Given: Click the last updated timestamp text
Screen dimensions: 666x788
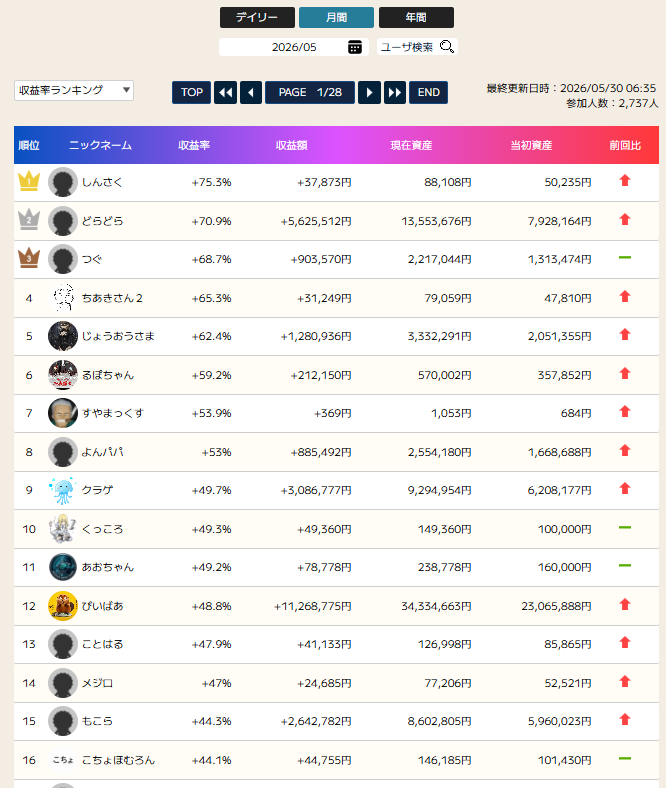Looking at the screenshot, I should [x=572, y=88].
